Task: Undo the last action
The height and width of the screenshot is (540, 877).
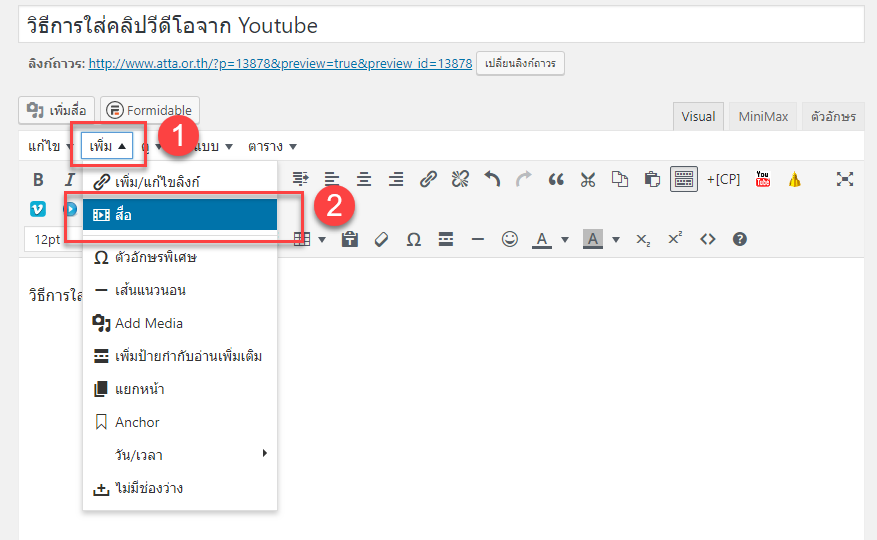Action: coord(492,179)
